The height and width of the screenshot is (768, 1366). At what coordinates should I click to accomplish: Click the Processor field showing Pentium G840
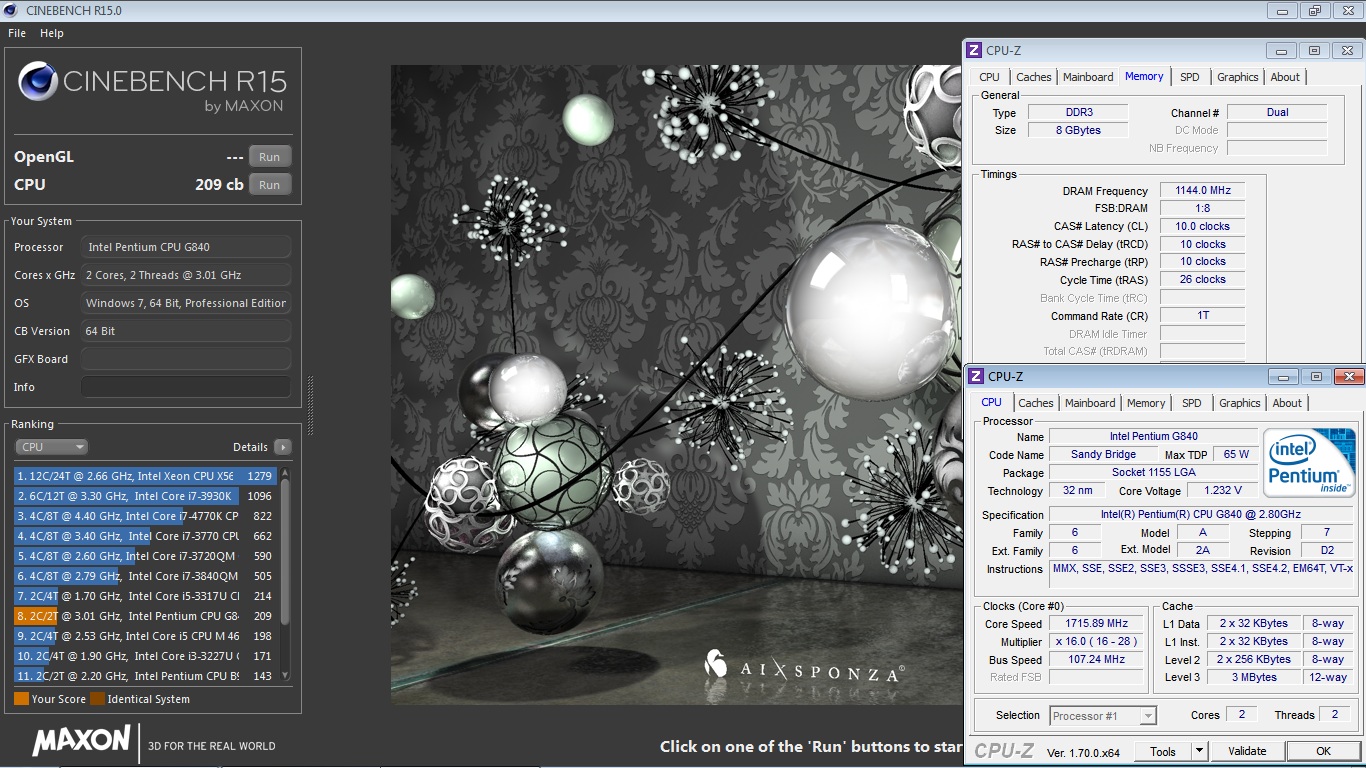click(186, 247)
